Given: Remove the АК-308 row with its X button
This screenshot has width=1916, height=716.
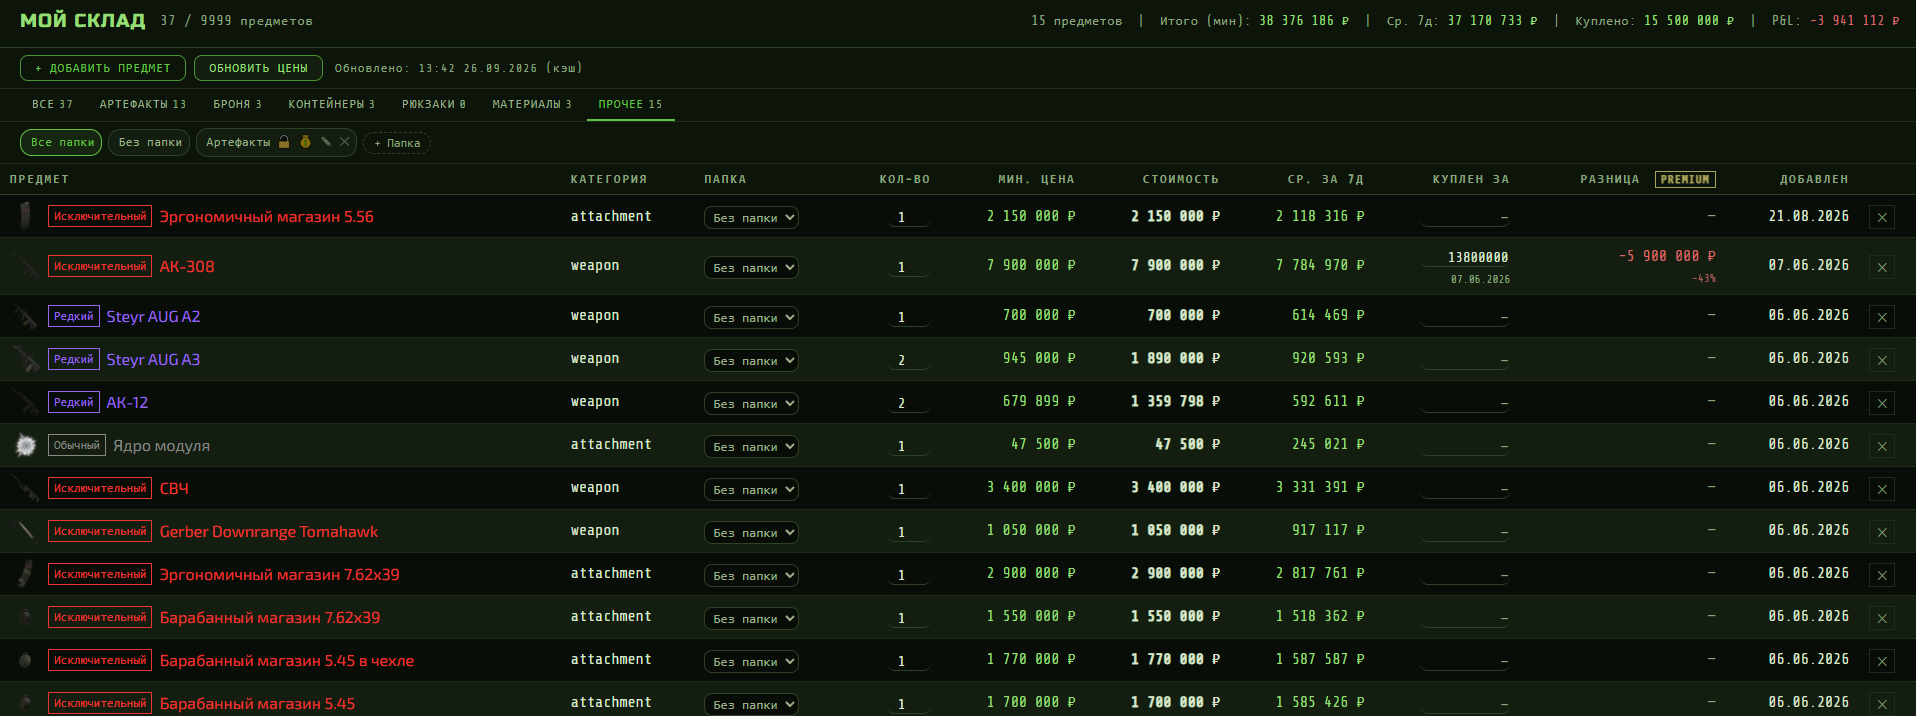Looking at the screenshot, I should point(1882,267).
